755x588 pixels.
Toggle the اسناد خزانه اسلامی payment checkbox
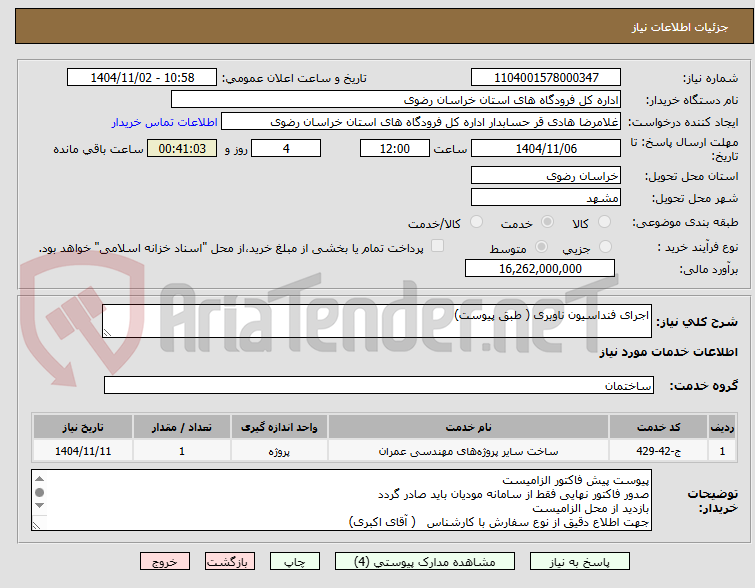437,246
